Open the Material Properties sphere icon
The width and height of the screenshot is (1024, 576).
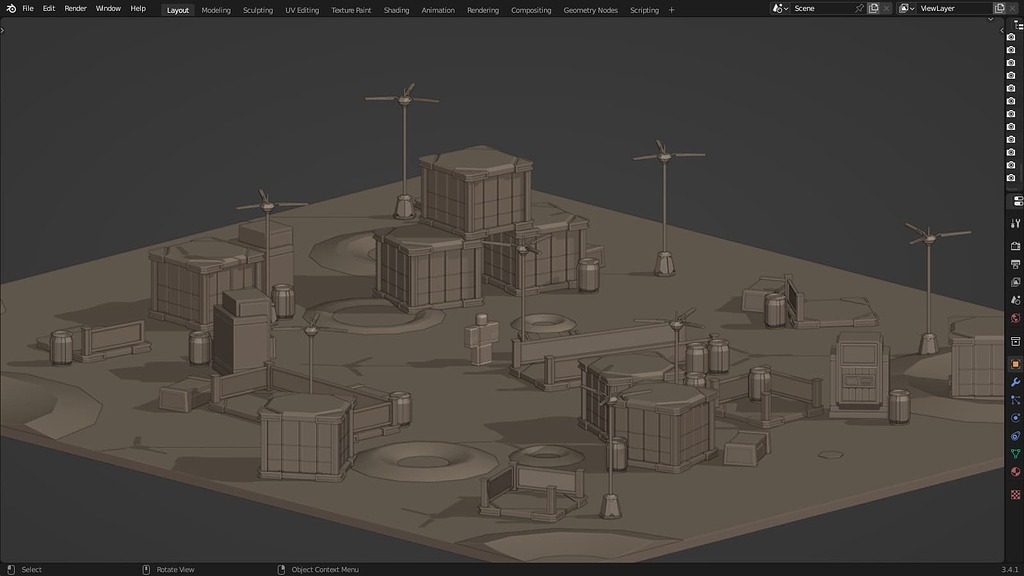(1014, 471)
